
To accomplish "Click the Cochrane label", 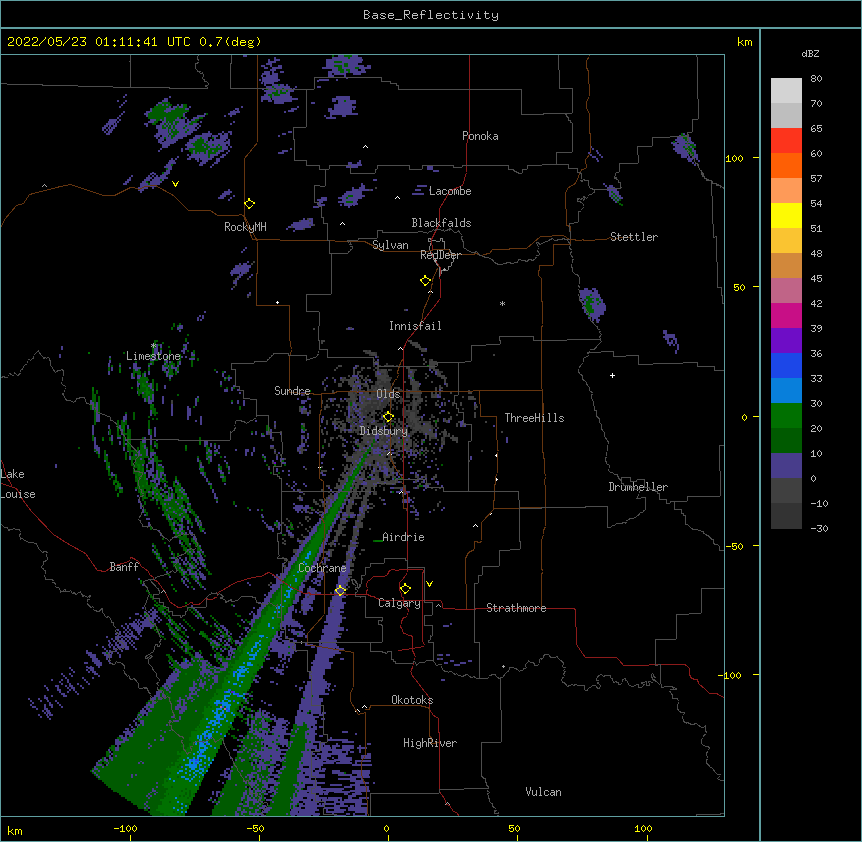I will coord(322,568).
